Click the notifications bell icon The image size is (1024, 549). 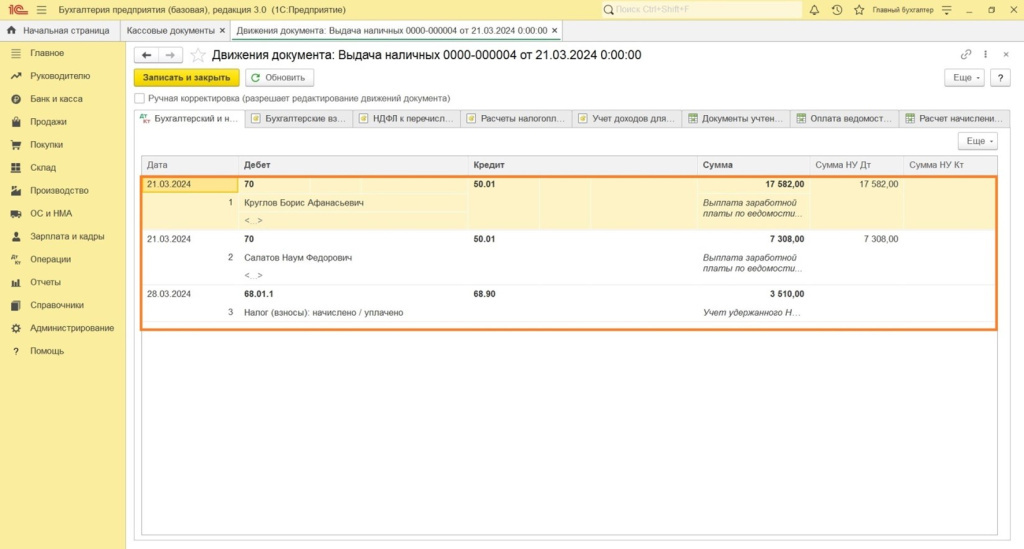click(x=814, y=9)
